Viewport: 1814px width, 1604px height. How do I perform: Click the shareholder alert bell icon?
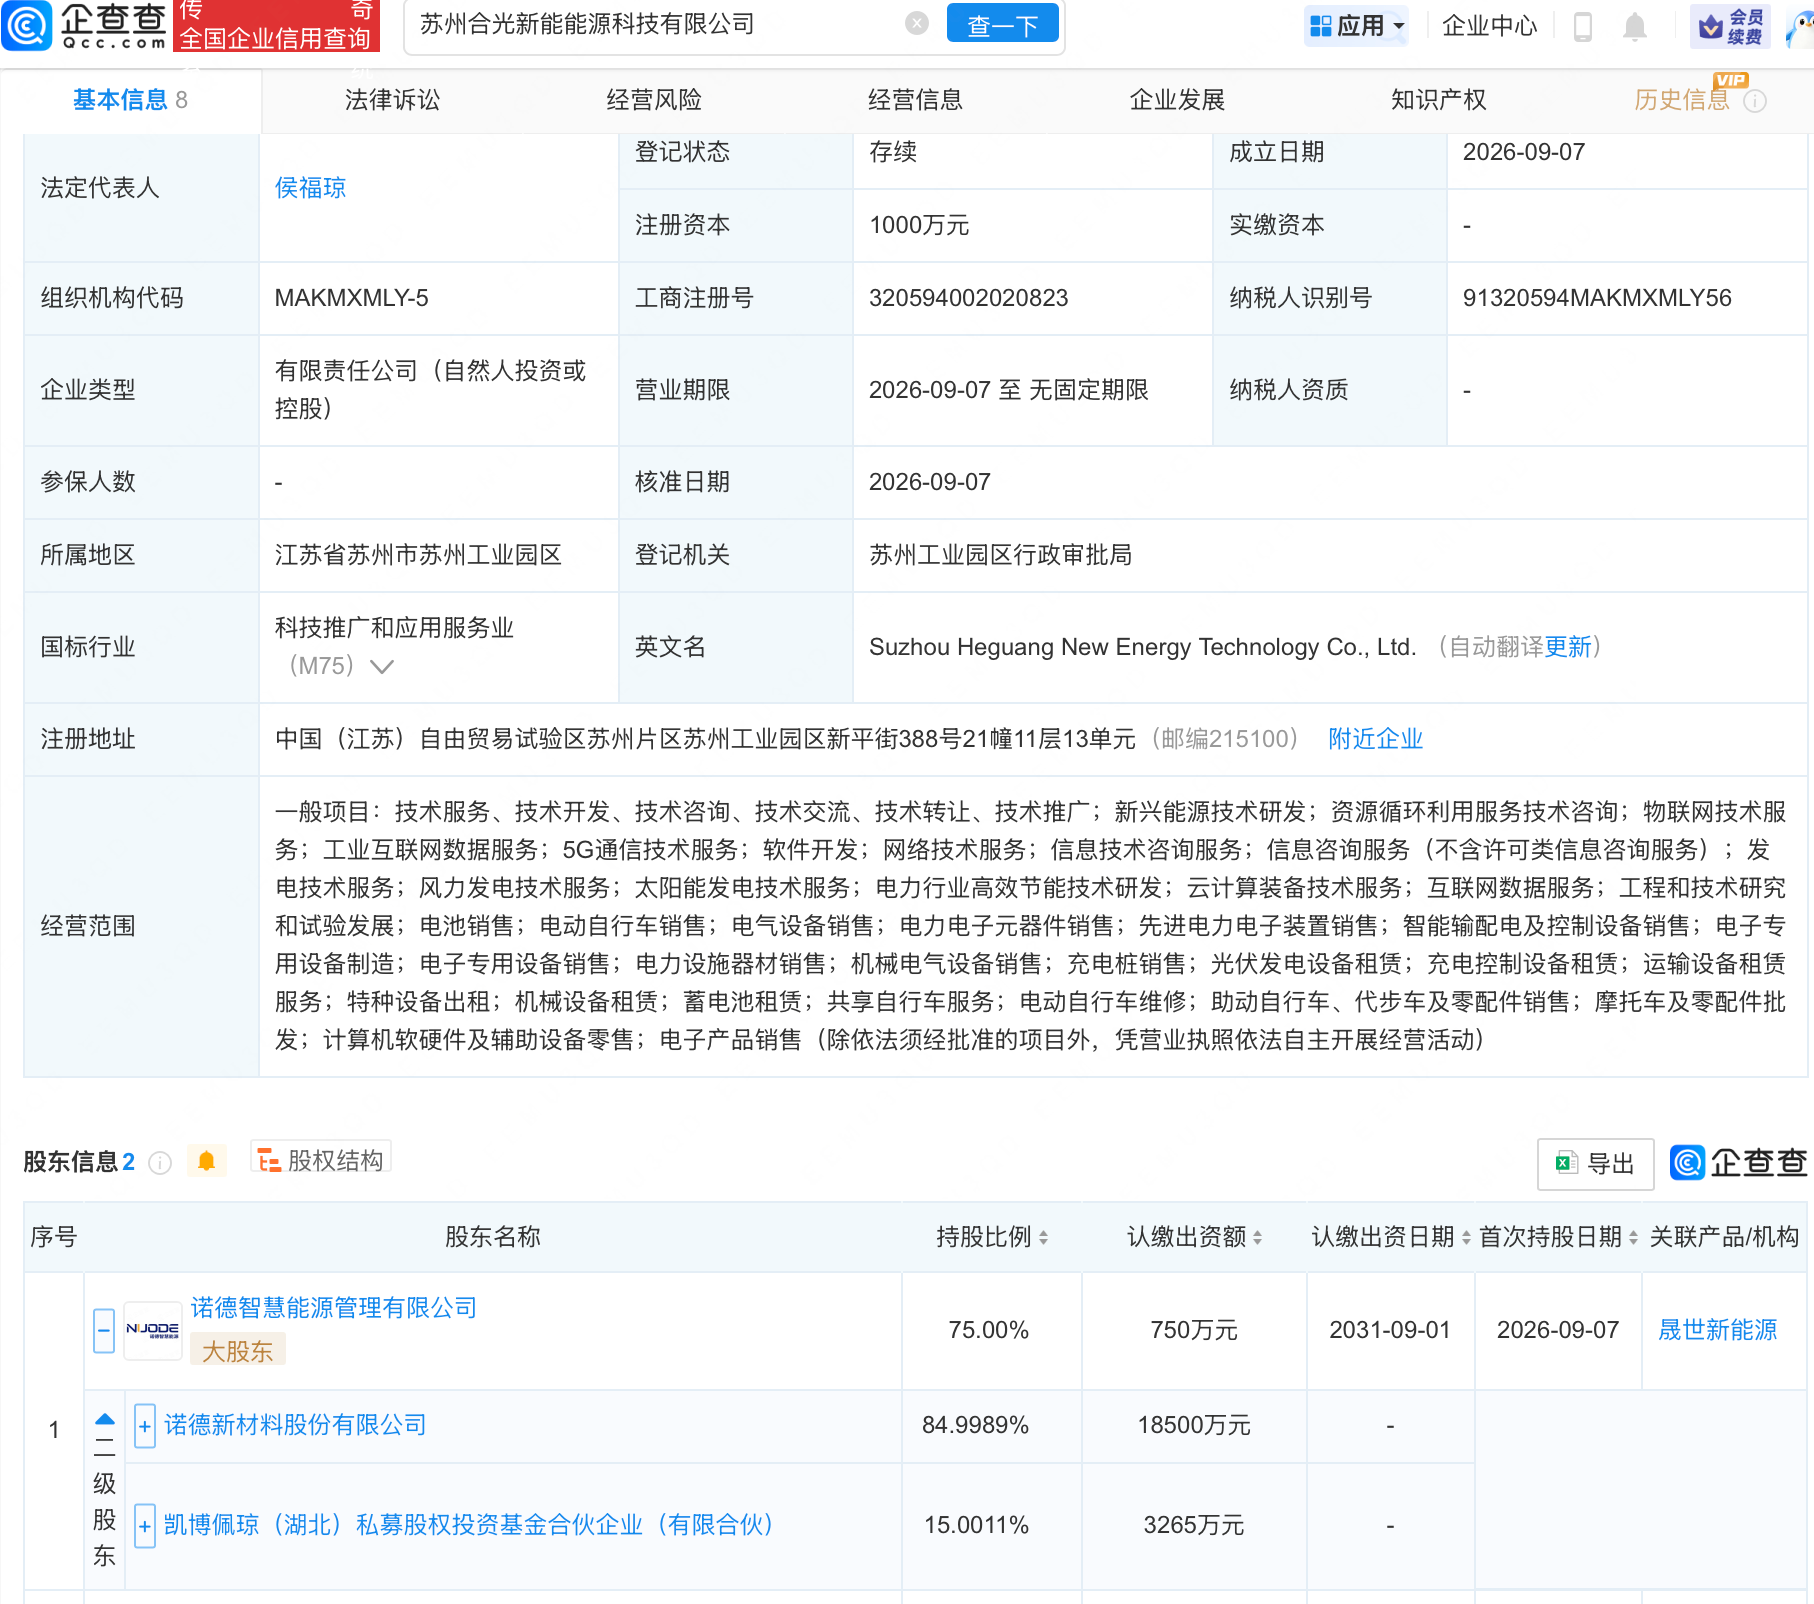[x=207, y=1161]
